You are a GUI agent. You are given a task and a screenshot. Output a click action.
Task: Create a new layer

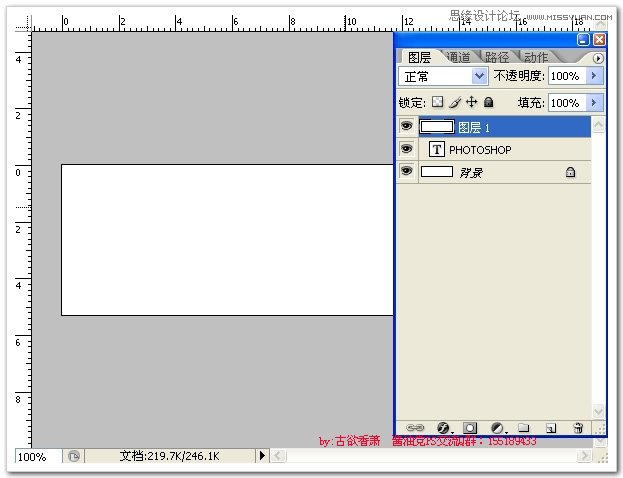point(551,428)
